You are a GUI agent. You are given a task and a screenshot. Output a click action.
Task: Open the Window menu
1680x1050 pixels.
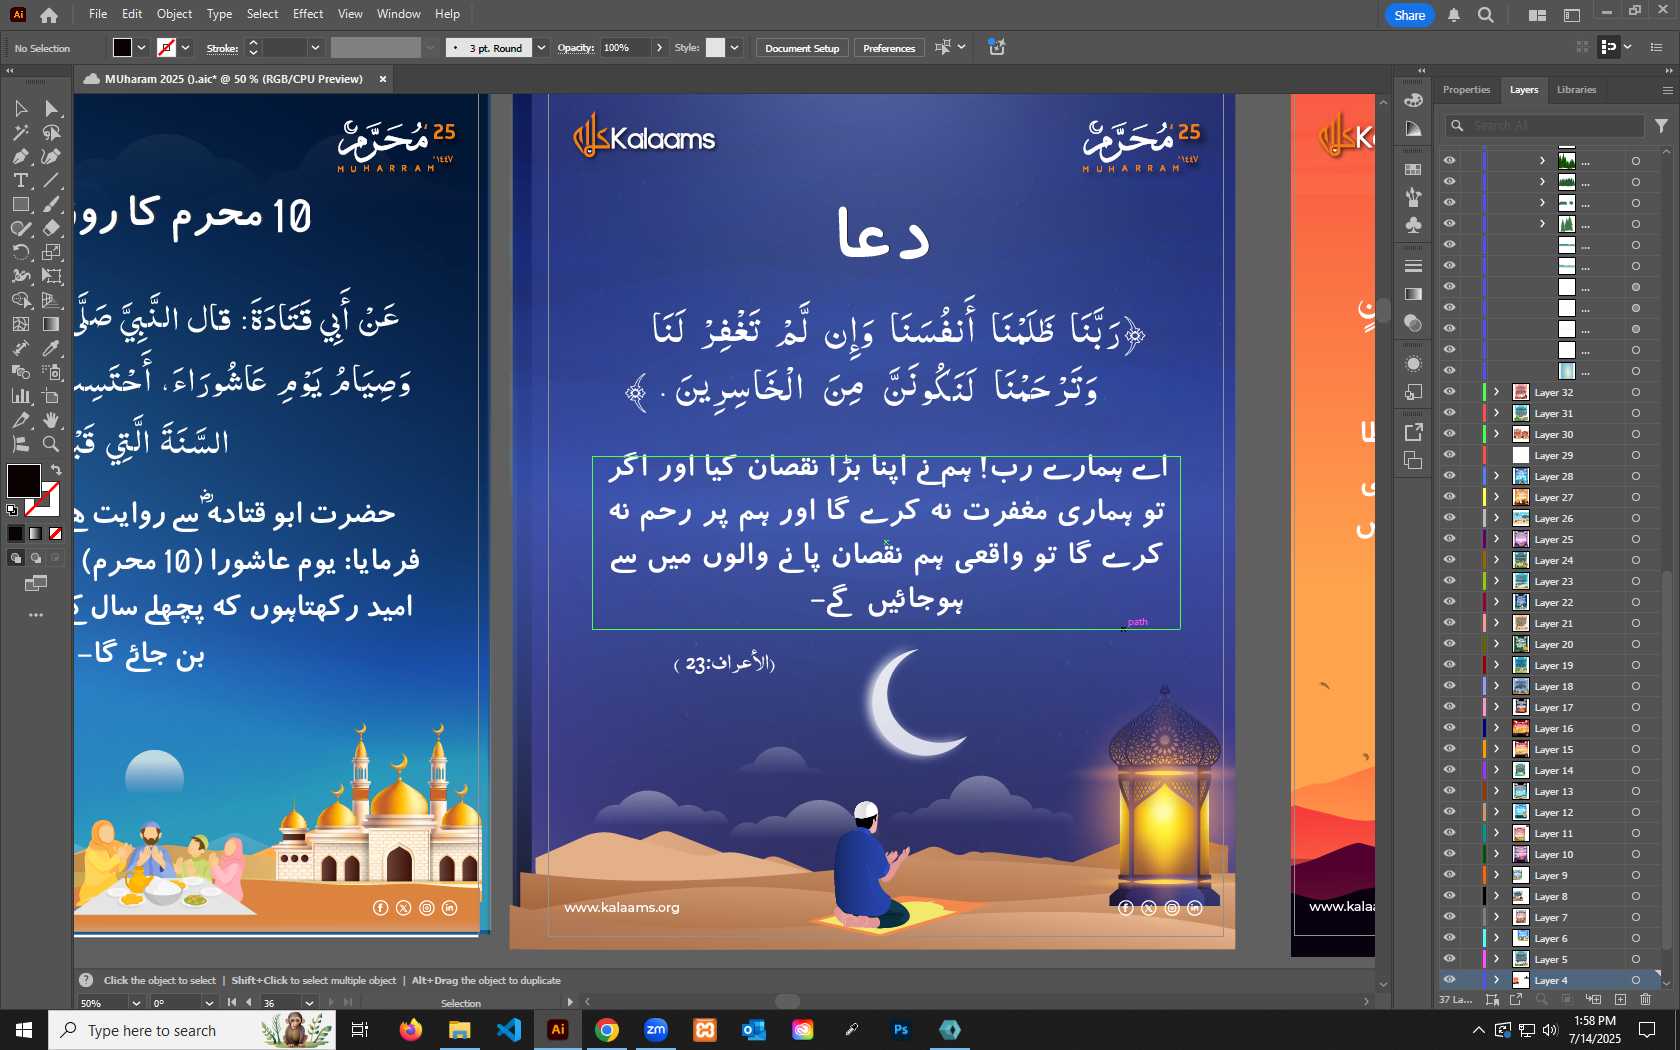point(399,14)
